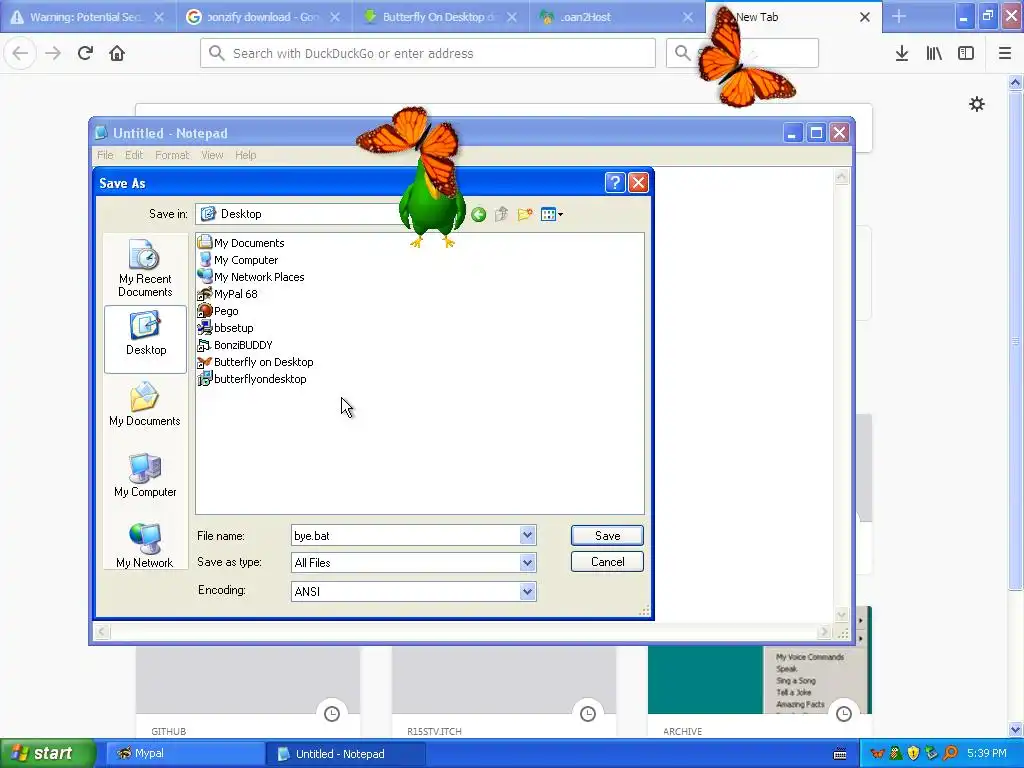Image resolution: width=1024 pixels, height=768 pixels.
Task: Open a new browser tab with plus
Action: coord(899,17)
